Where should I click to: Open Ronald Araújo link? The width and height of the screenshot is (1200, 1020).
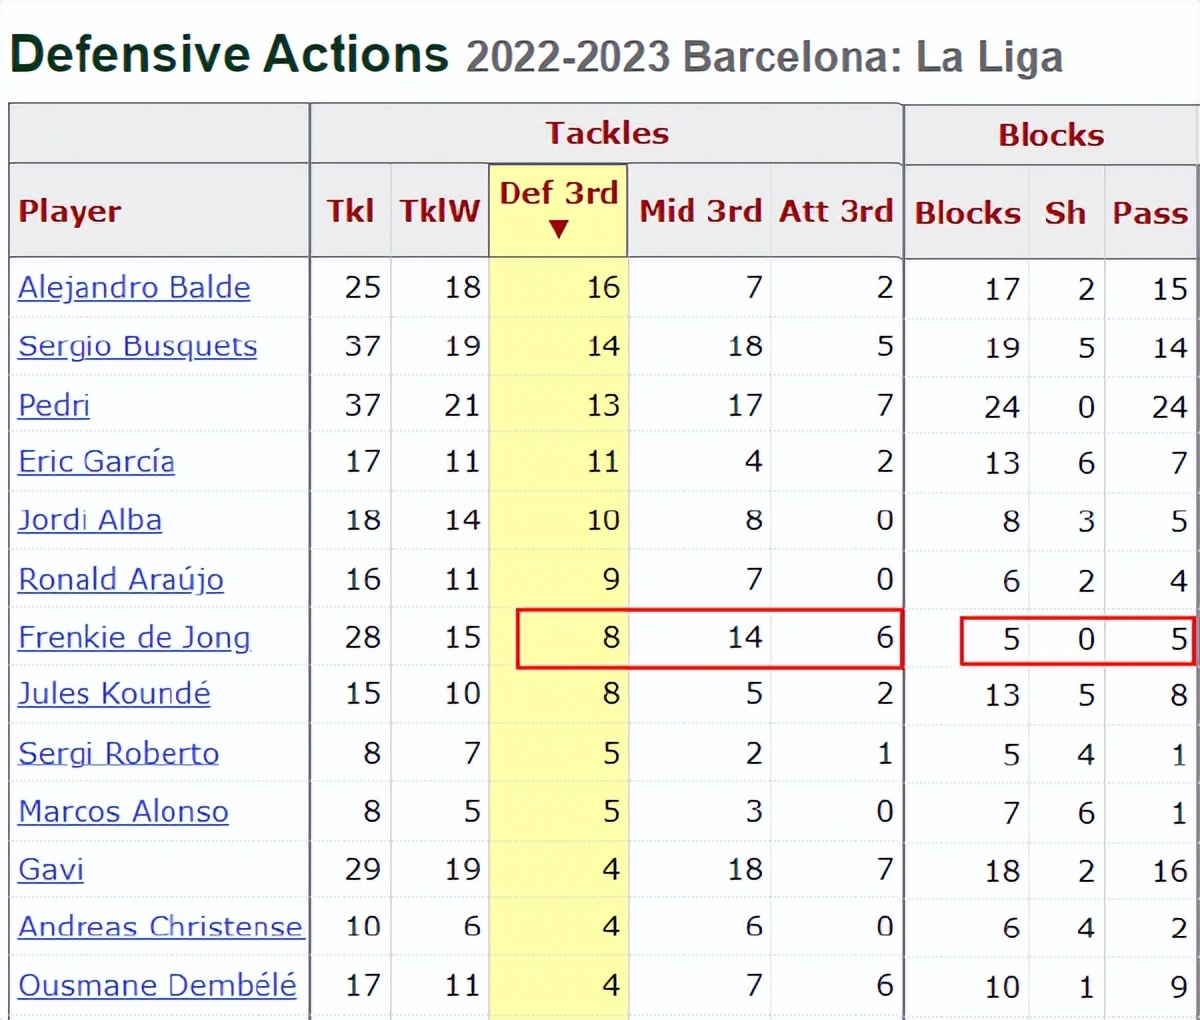click(120, 579)
